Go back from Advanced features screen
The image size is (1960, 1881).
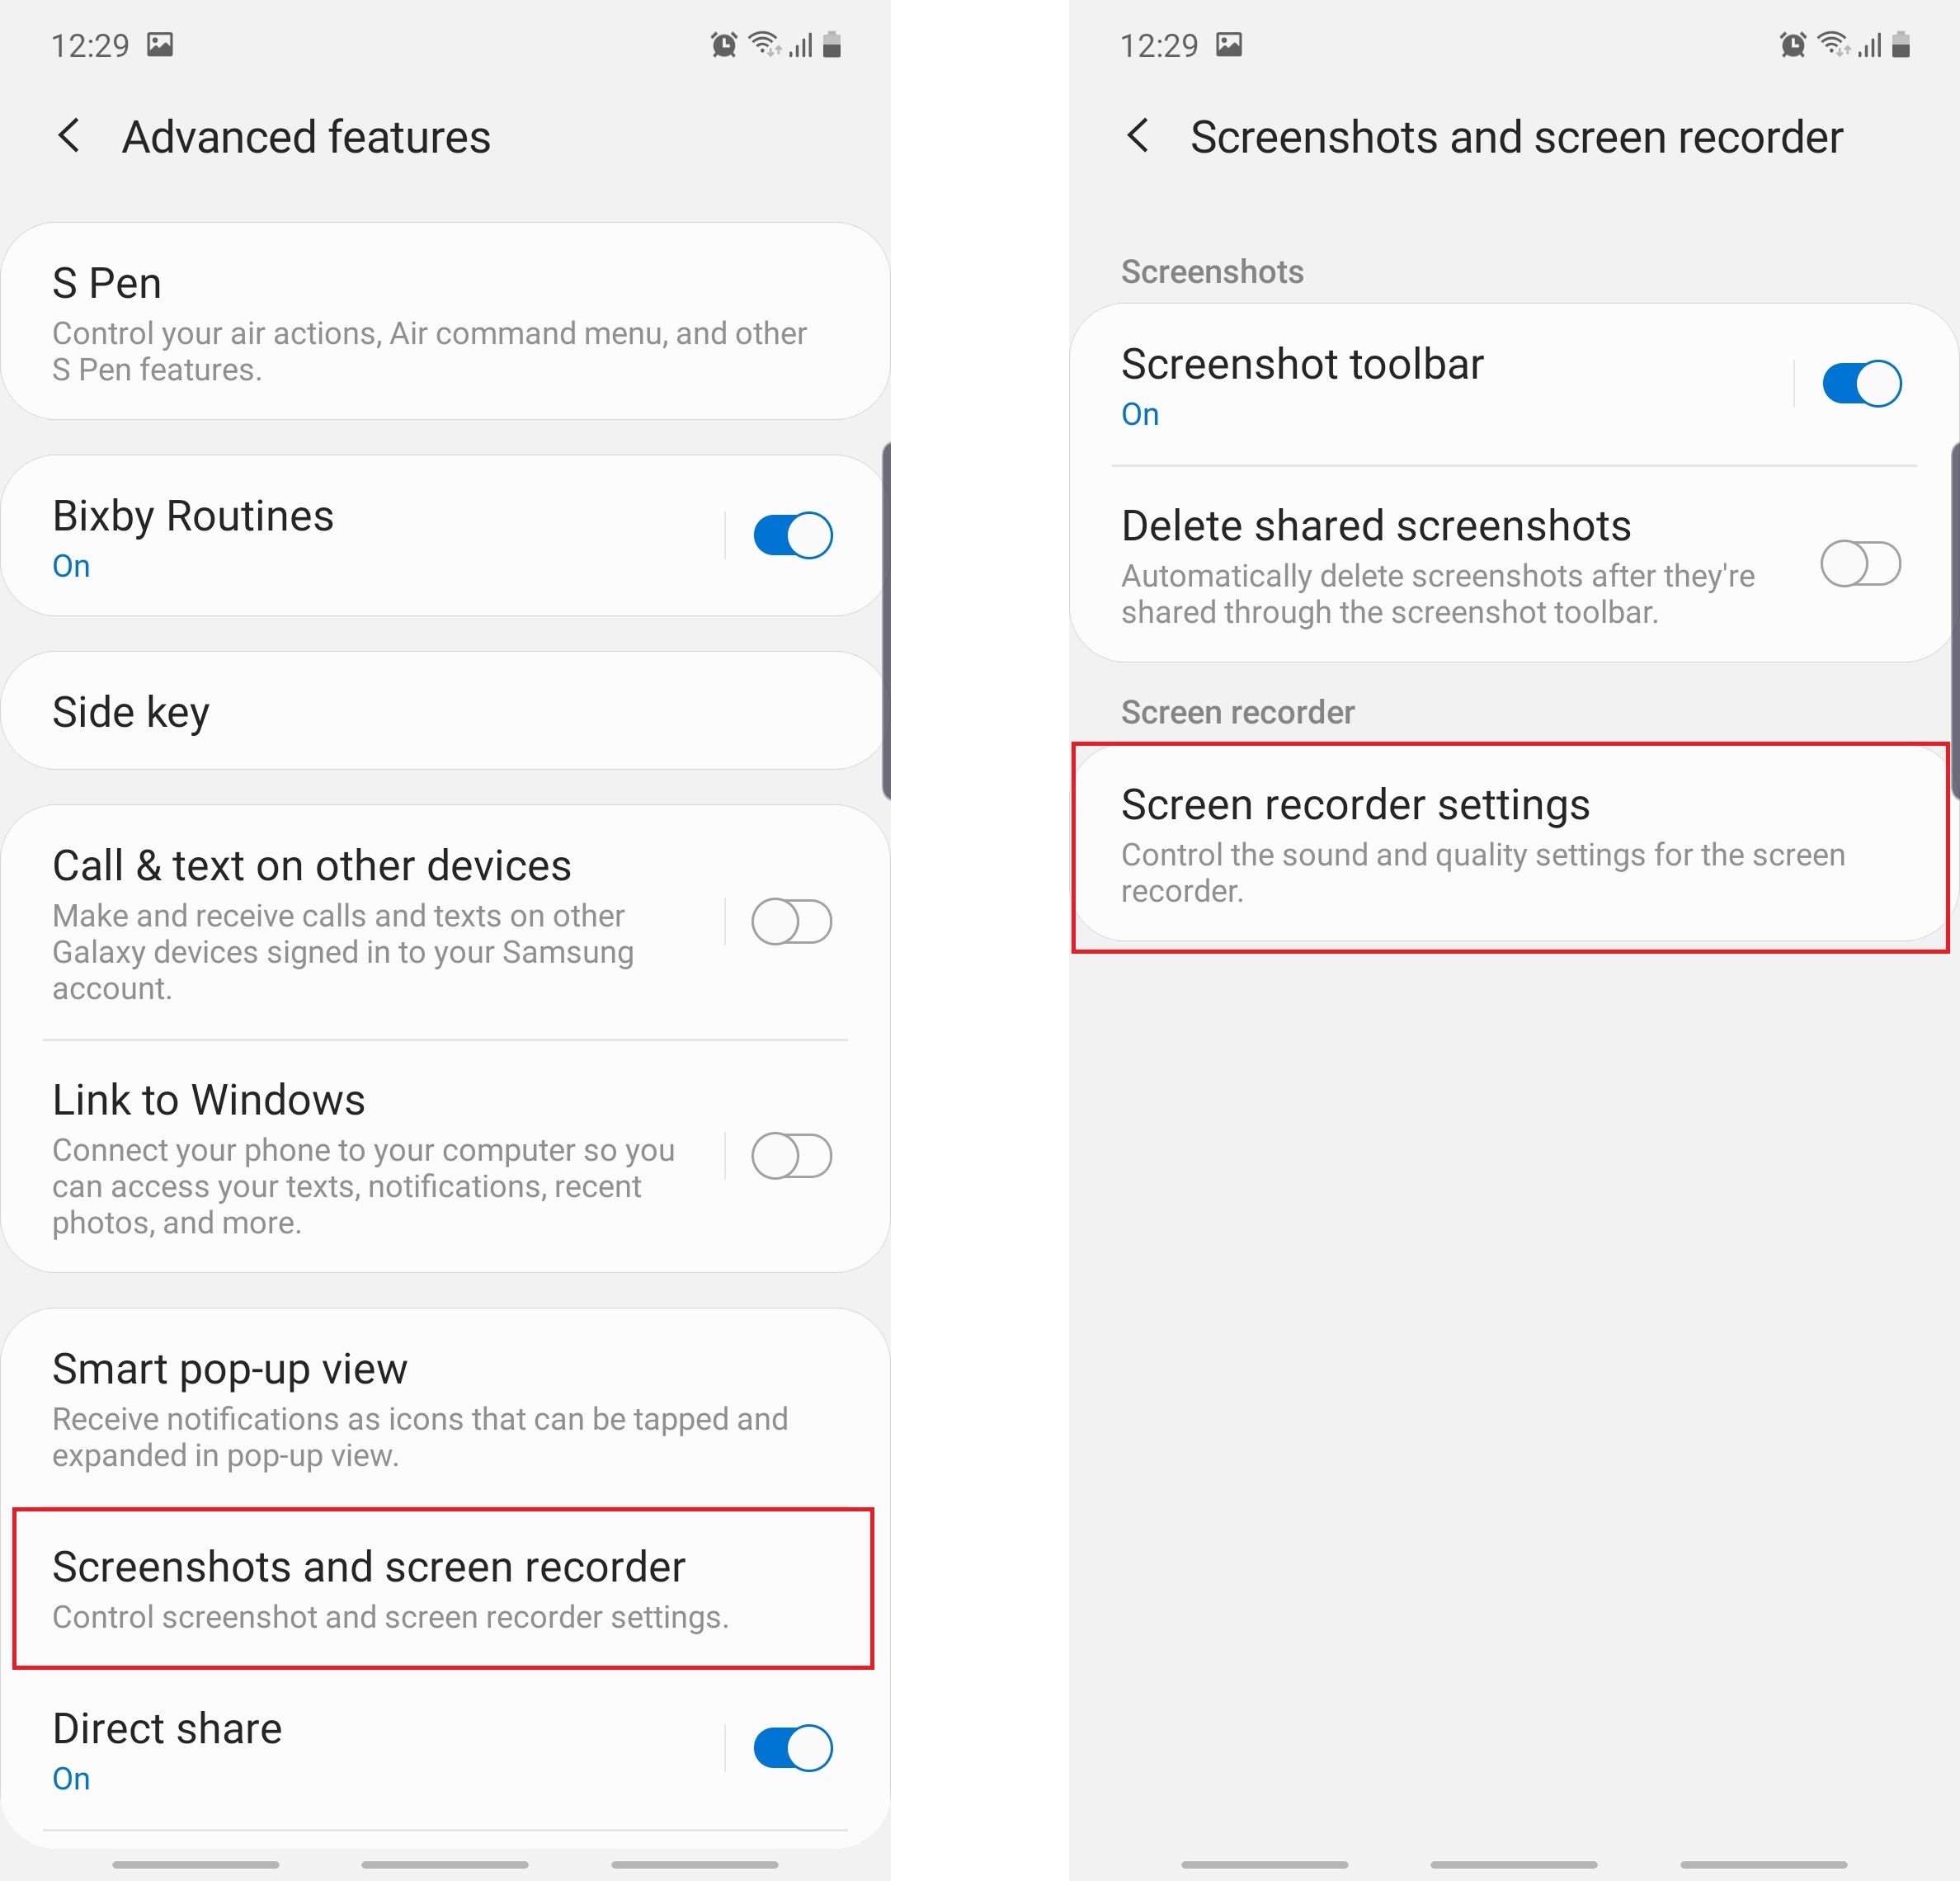(x=69, y=135)
